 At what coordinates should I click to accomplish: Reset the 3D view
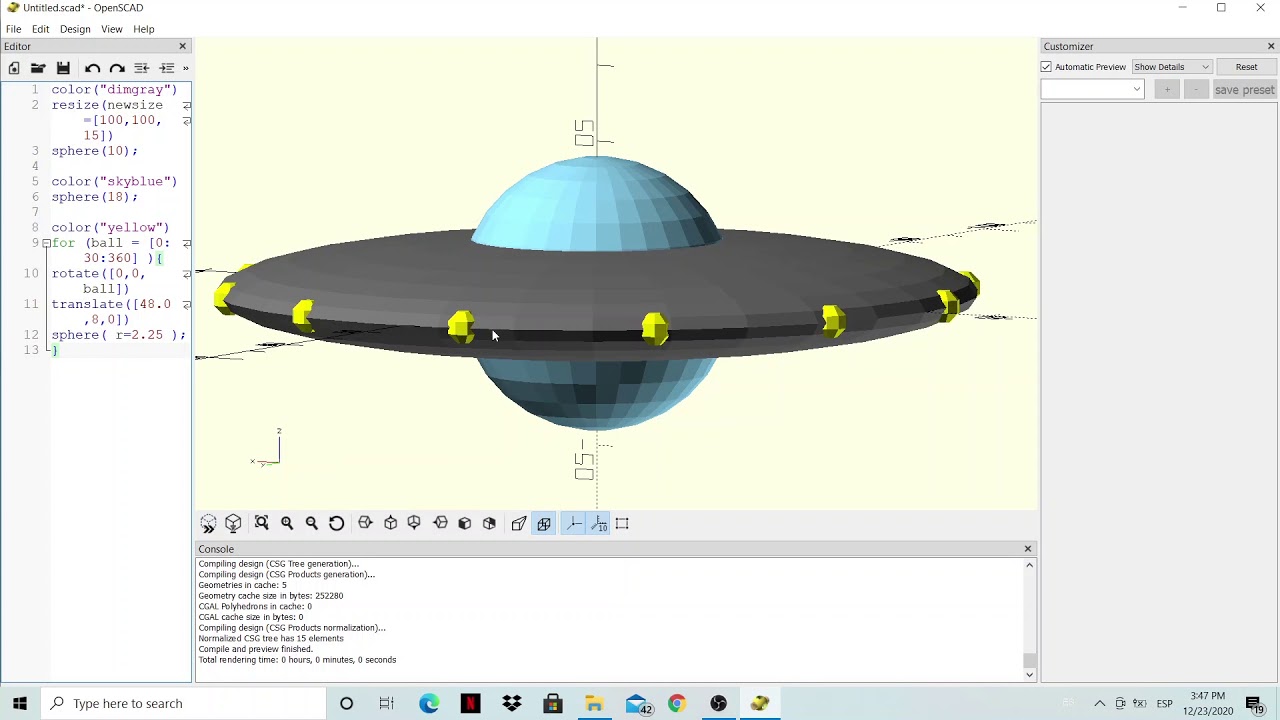pyautogui.click(x=337, y=524)
